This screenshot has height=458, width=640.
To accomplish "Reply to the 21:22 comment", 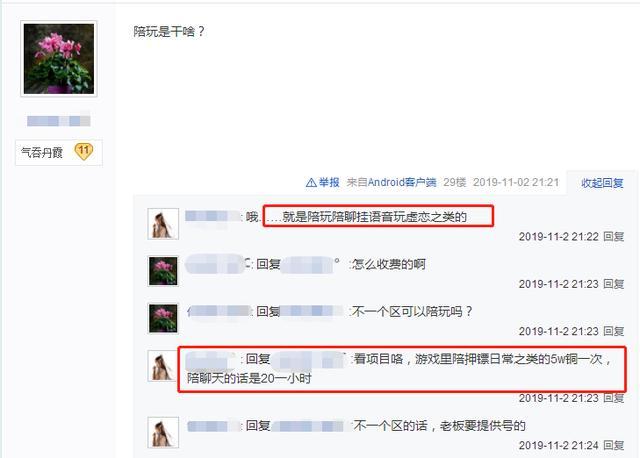I will (613, 236).
